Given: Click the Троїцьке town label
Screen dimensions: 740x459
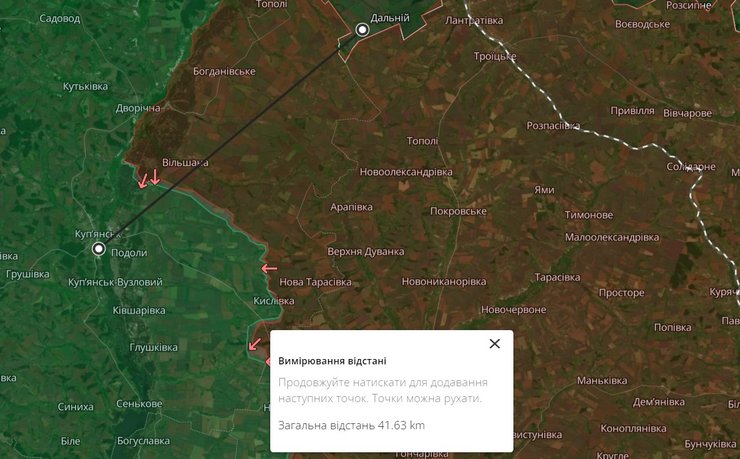Looking at the screenshot, I should click(495, 56).
